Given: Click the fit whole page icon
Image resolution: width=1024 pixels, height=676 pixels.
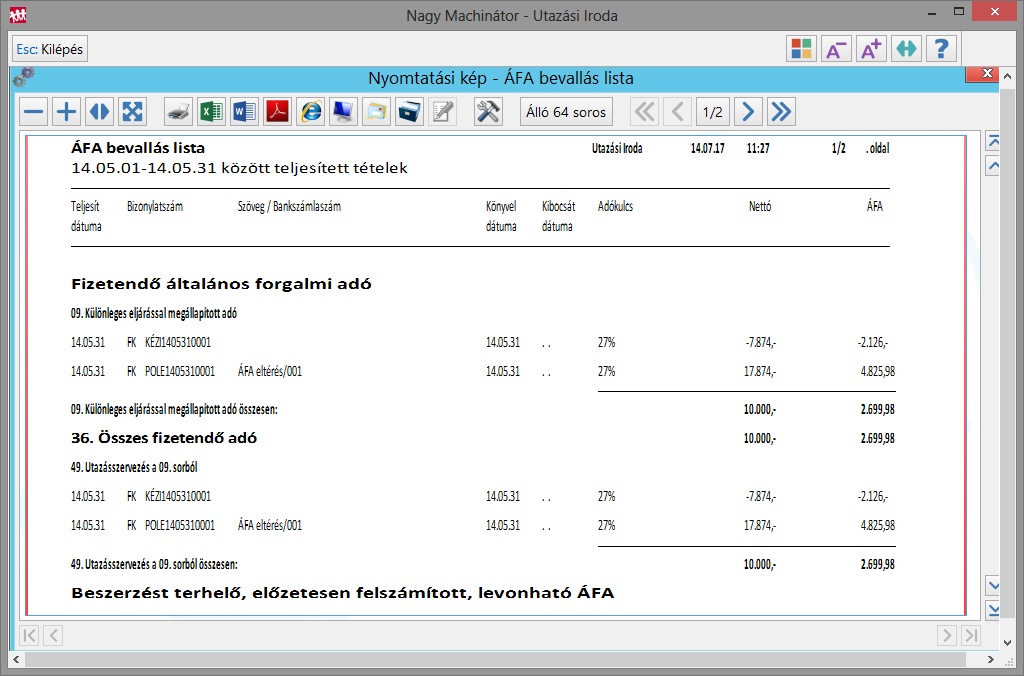Looking at the screenshot, I should pos(133,112).
